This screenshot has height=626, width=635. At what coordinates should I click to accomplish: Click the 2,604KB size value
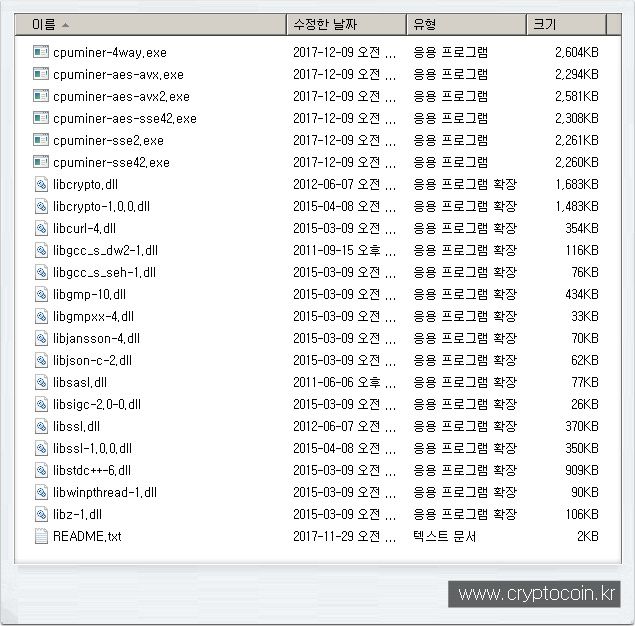[x=577, y=52]
